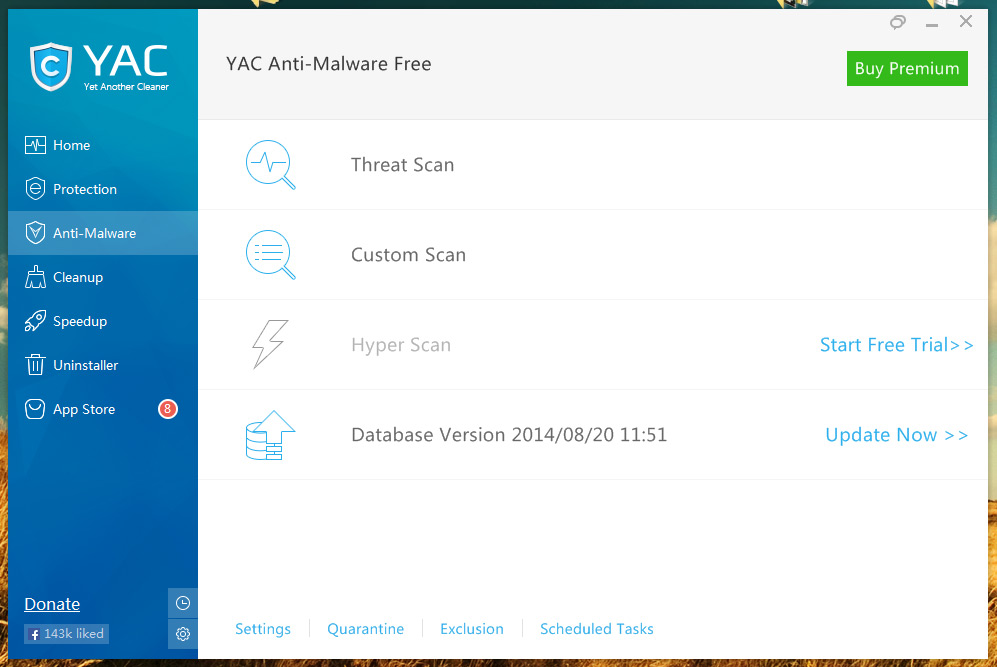This screenshot has height=667, width=997.
Task: Click the Custom Scan list magnifier icon
Action: pos(270,254)
